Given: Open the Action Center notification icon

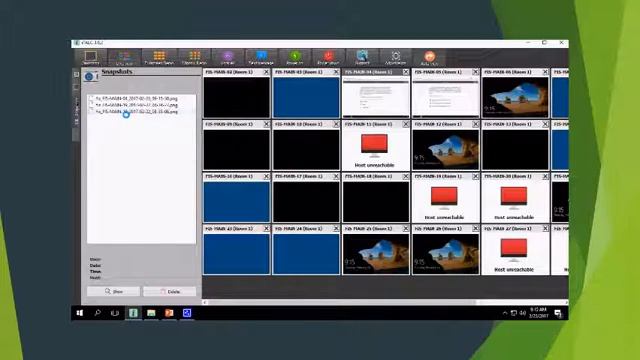Looking at the screenshot, I should pyautogui.click(x=558, y=313).
